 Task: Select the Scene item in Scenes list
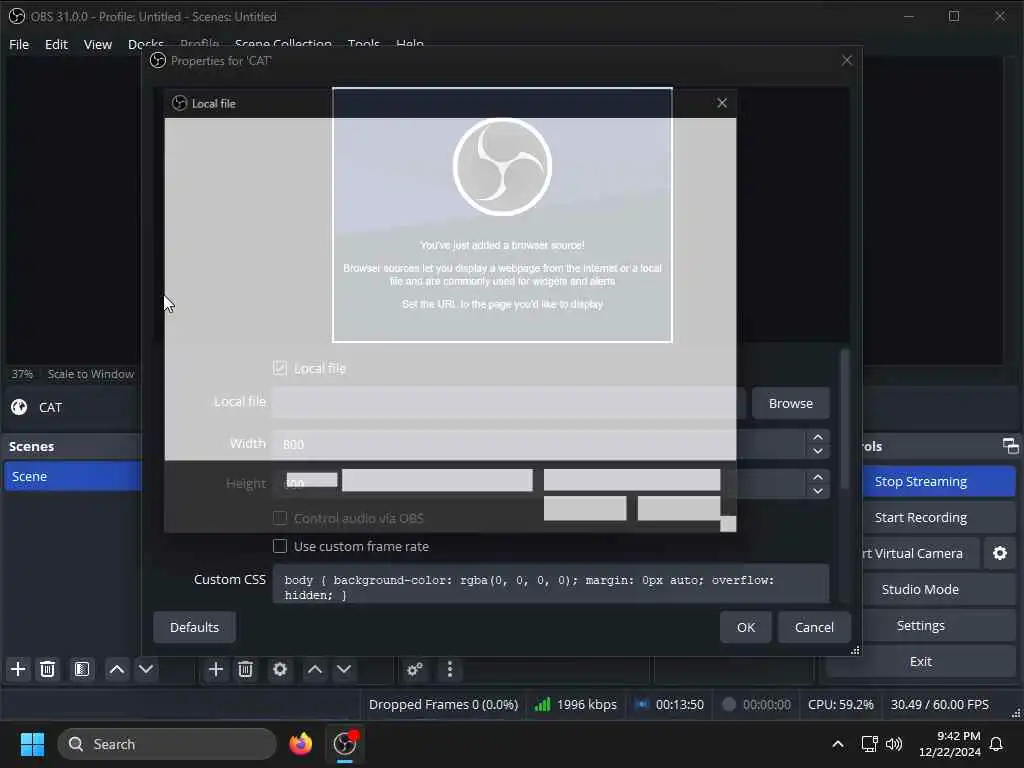coord(72,476)
